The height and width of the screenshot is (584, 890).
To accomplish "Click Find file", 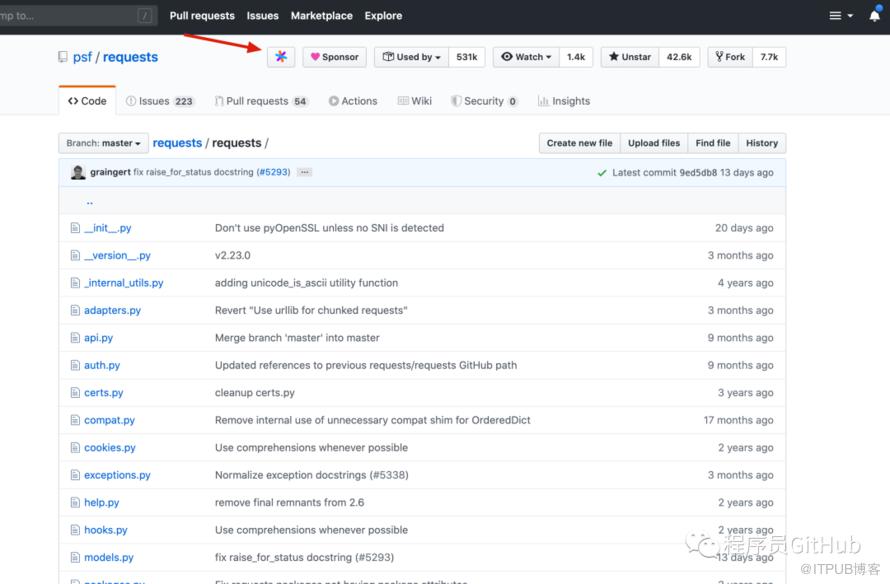I will tap(713, 143).
